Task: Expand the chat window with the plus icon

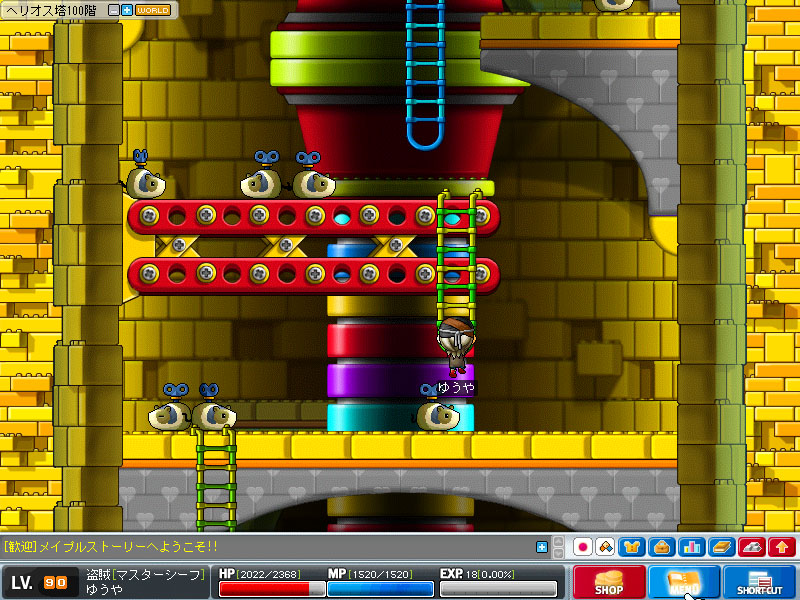Action: (542, 547)
